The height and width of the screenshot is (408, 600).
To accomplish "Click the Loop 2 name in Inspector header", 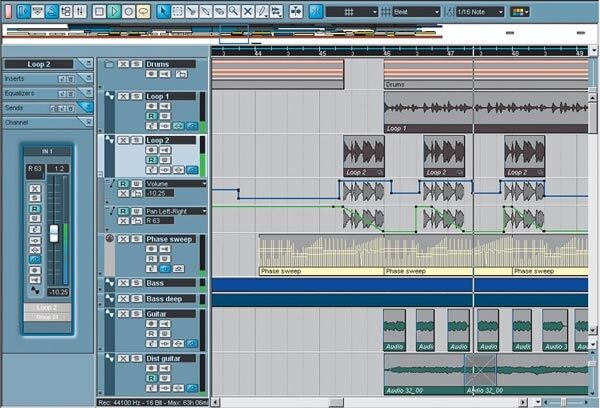I will 39,64.
